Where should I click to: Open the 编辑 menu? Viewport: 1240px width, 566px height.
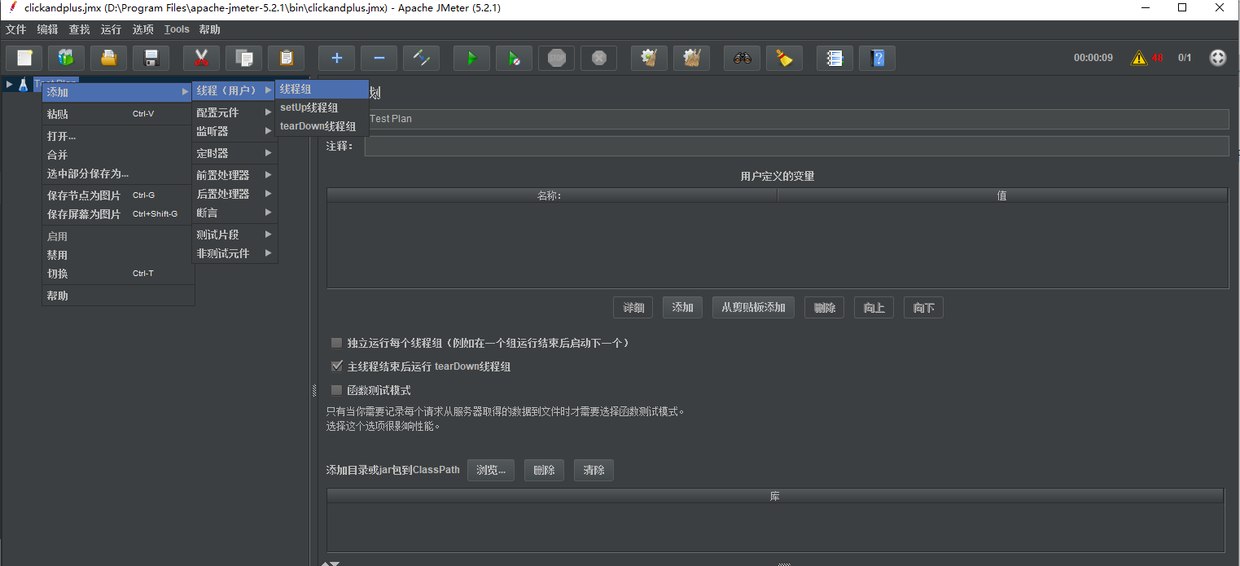(48, 30)
